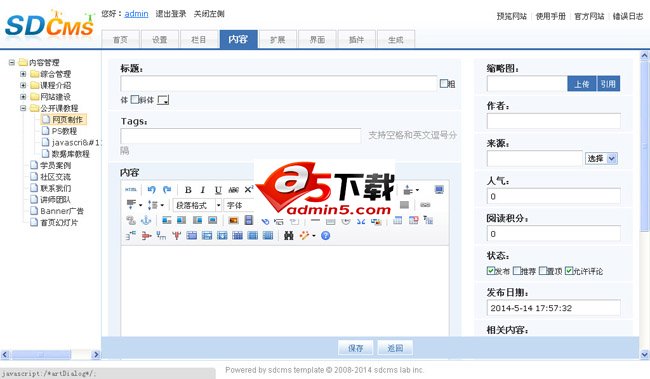Screen dimensions: 650x379
Task: Open the 选择 source dropdown
Action: click(x=601, y=158)
